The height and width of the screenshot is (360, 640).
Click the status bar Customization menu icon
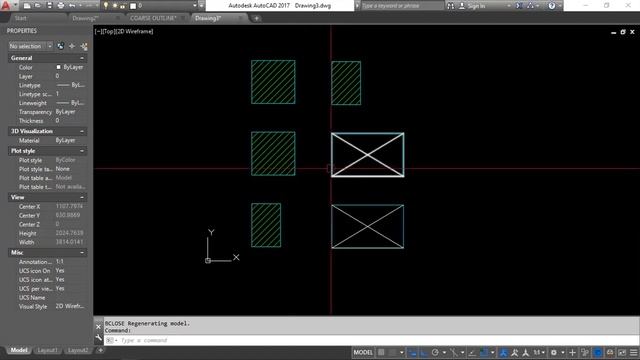pos(634,352)
